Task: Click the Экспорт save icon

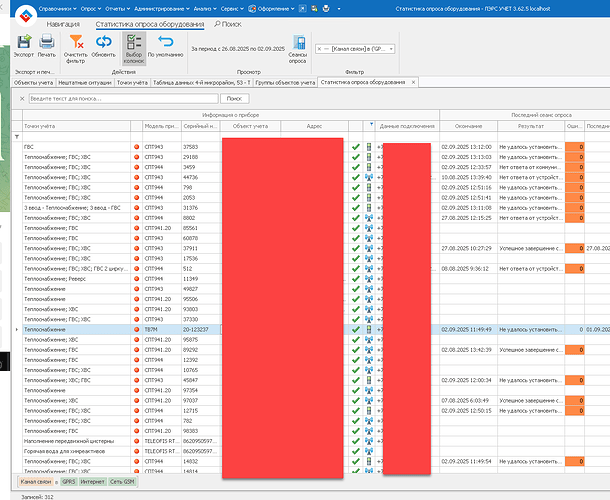Action: 24,42
